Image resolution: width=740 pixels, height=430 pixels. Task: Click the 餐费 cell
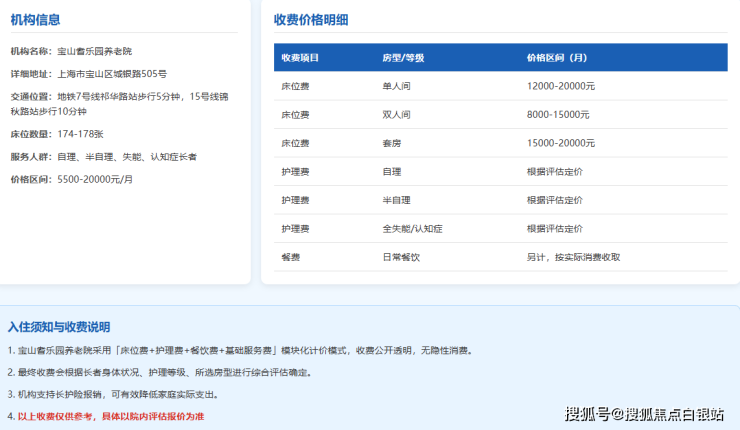pos(291,257)
